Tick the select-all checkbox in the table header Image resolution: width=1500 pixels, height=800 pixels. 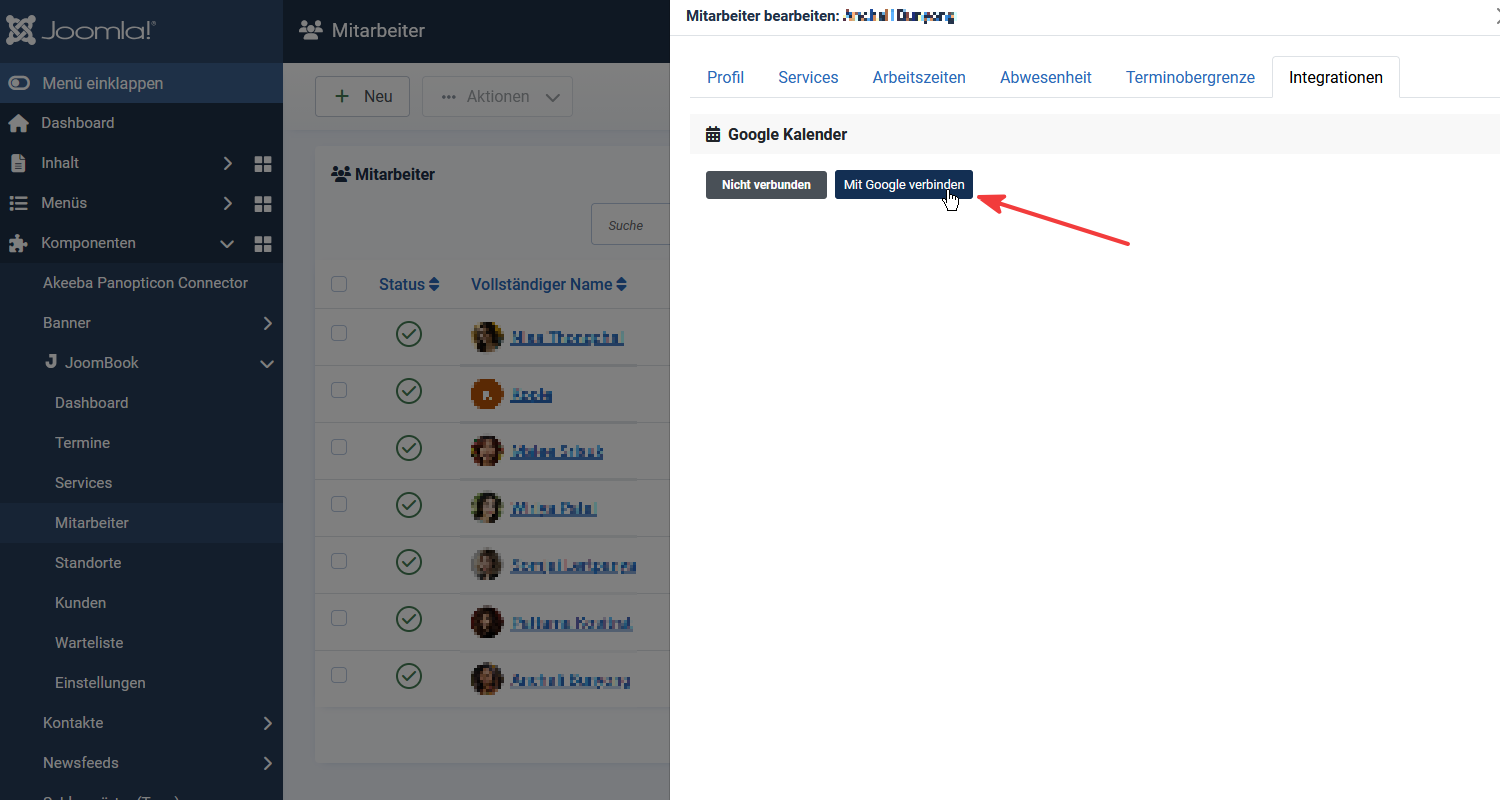coord(339,284)
